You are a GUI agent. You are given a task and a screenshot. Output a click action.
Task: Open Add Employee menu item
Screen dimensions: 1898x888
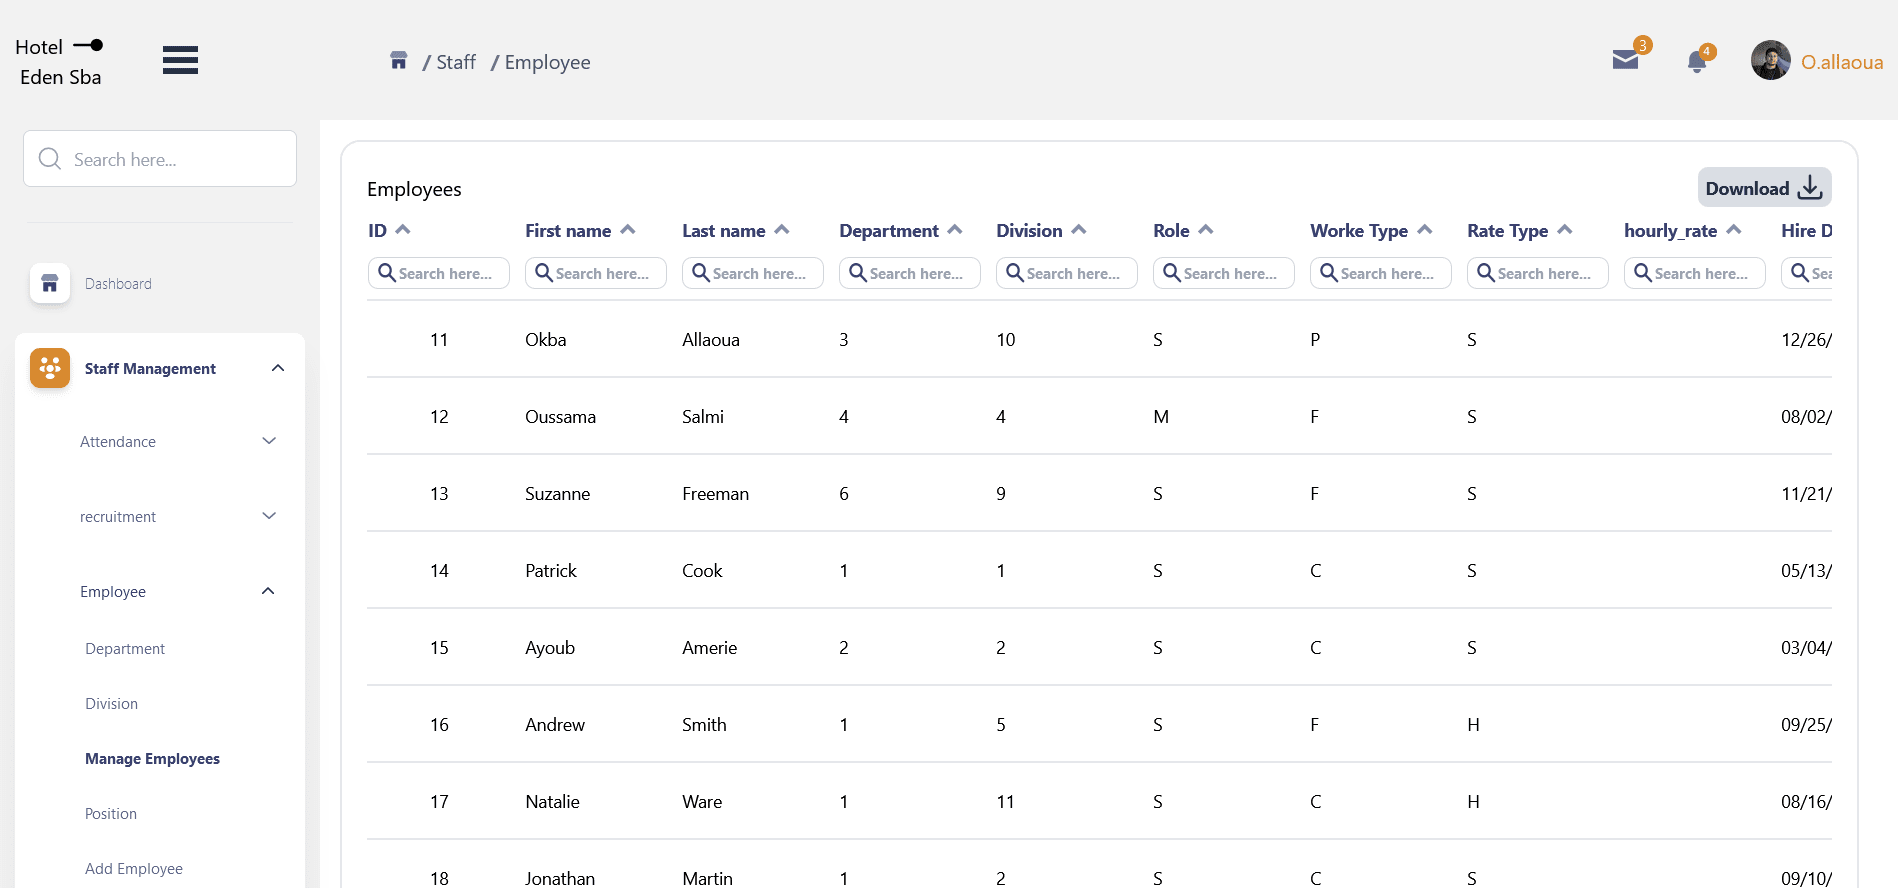tap(134, 868)
